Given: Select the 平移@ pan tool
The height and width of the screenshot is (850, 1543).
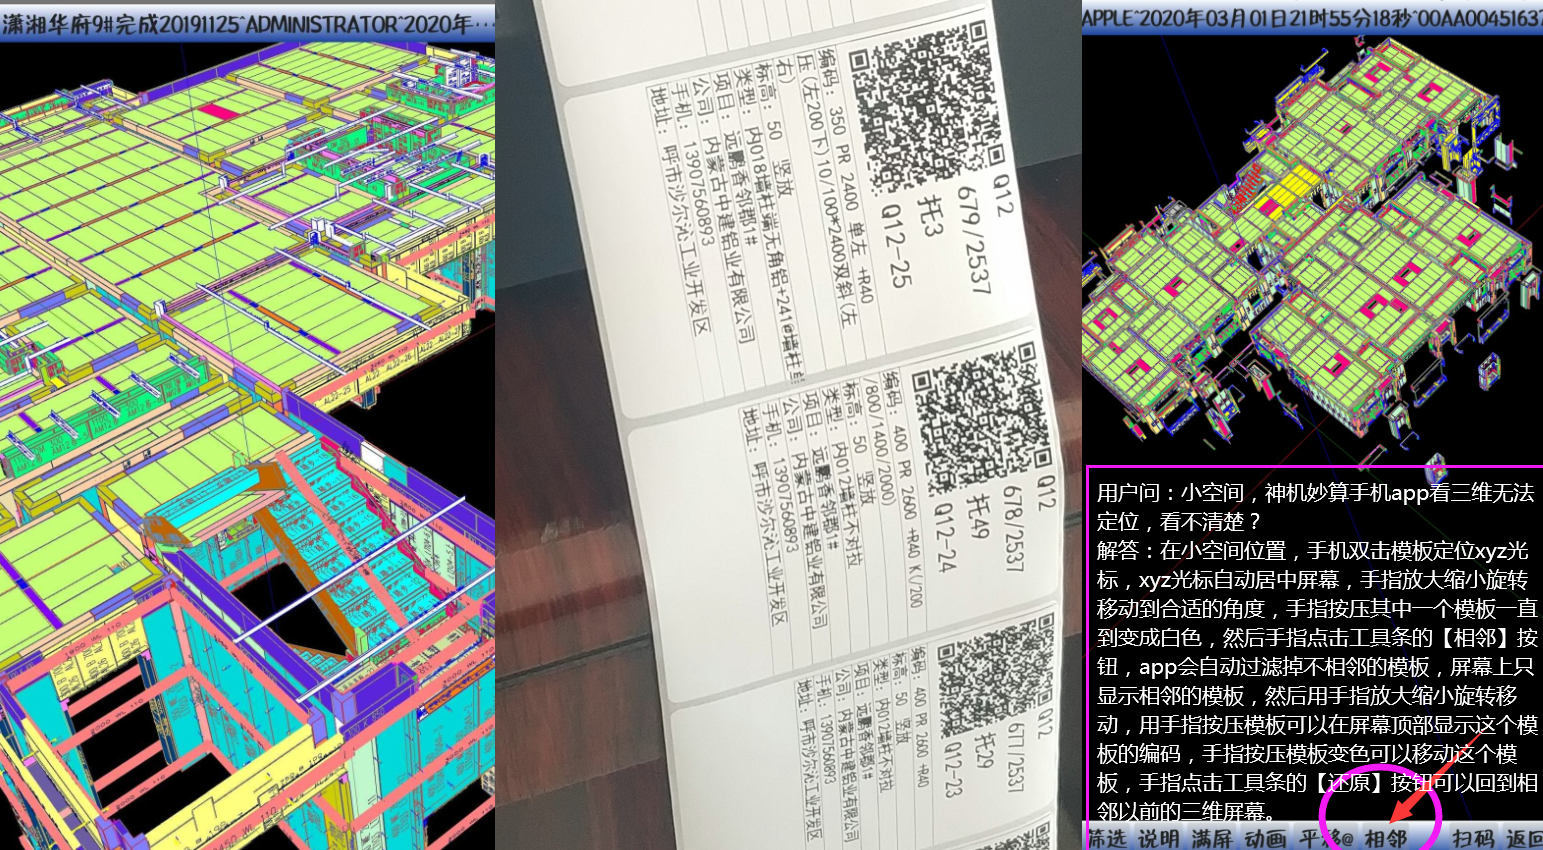Looking at the screenshot, I should click(x=1326, y=838).
